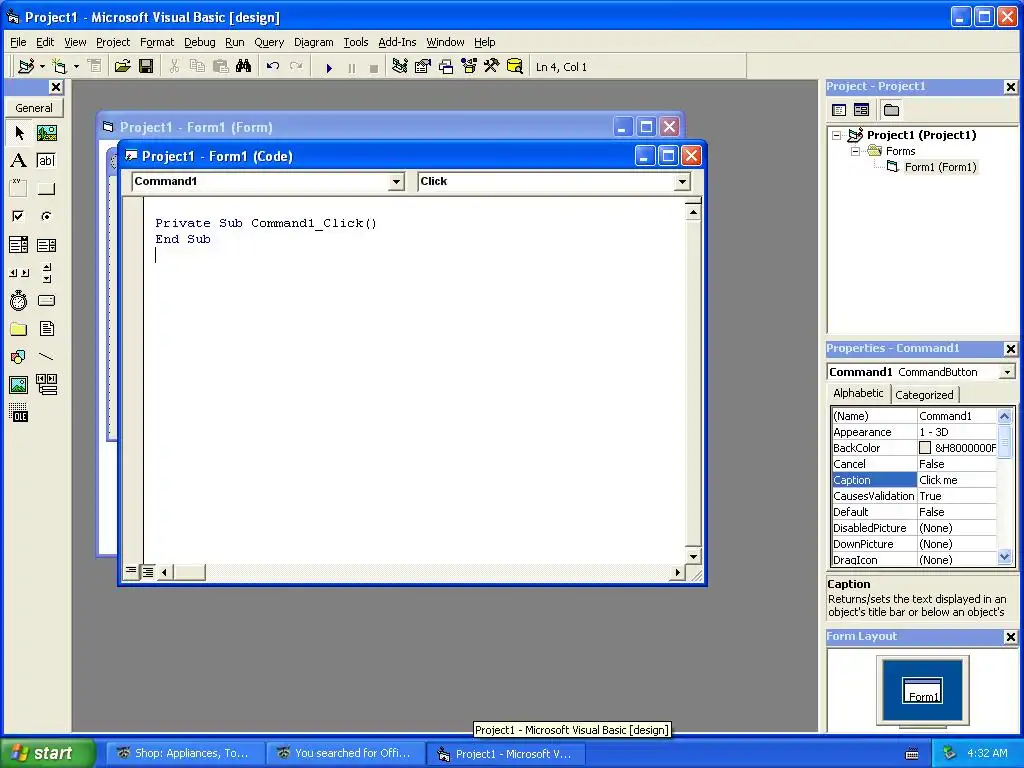Select the Frame control tool

[19, 189]
